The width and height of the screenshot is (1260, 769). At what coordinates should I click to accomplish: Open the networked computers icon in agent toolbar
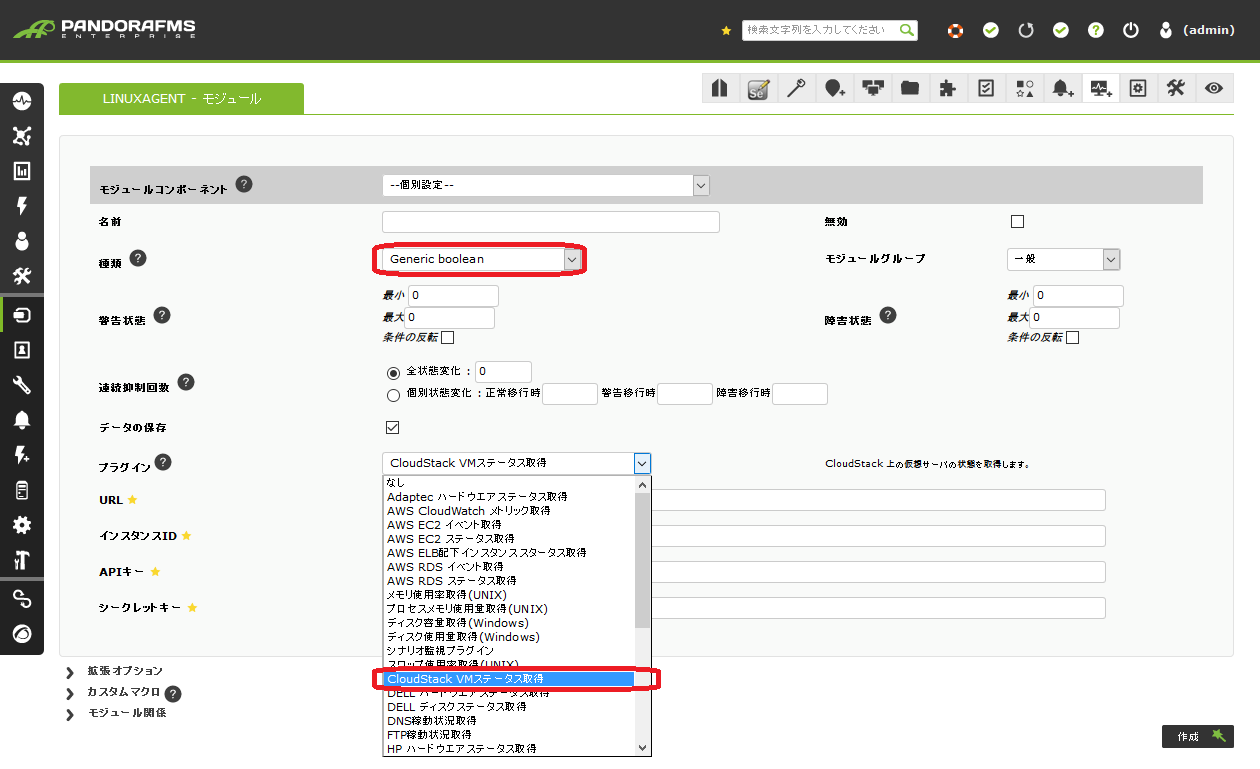click(872, 88)
